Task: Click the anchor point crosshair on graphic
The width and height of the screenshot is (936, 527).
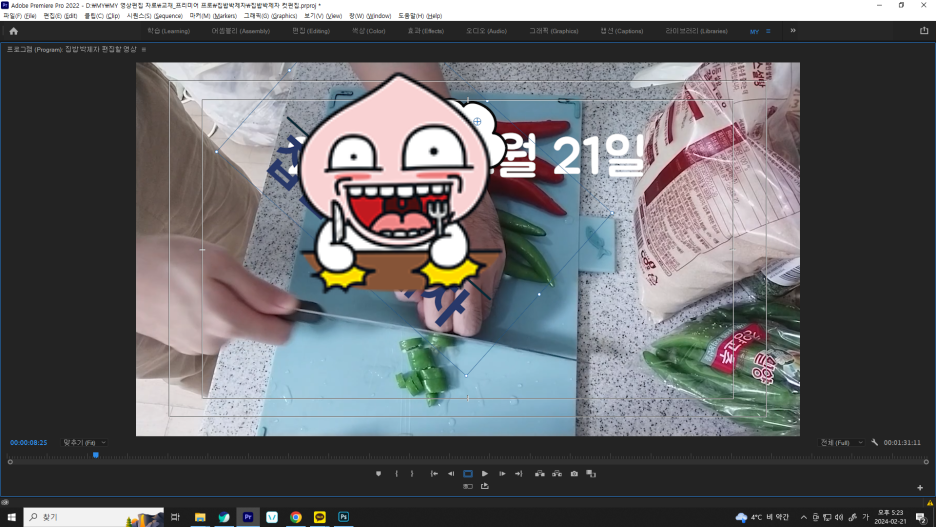Action: click(x=477, y=122)
